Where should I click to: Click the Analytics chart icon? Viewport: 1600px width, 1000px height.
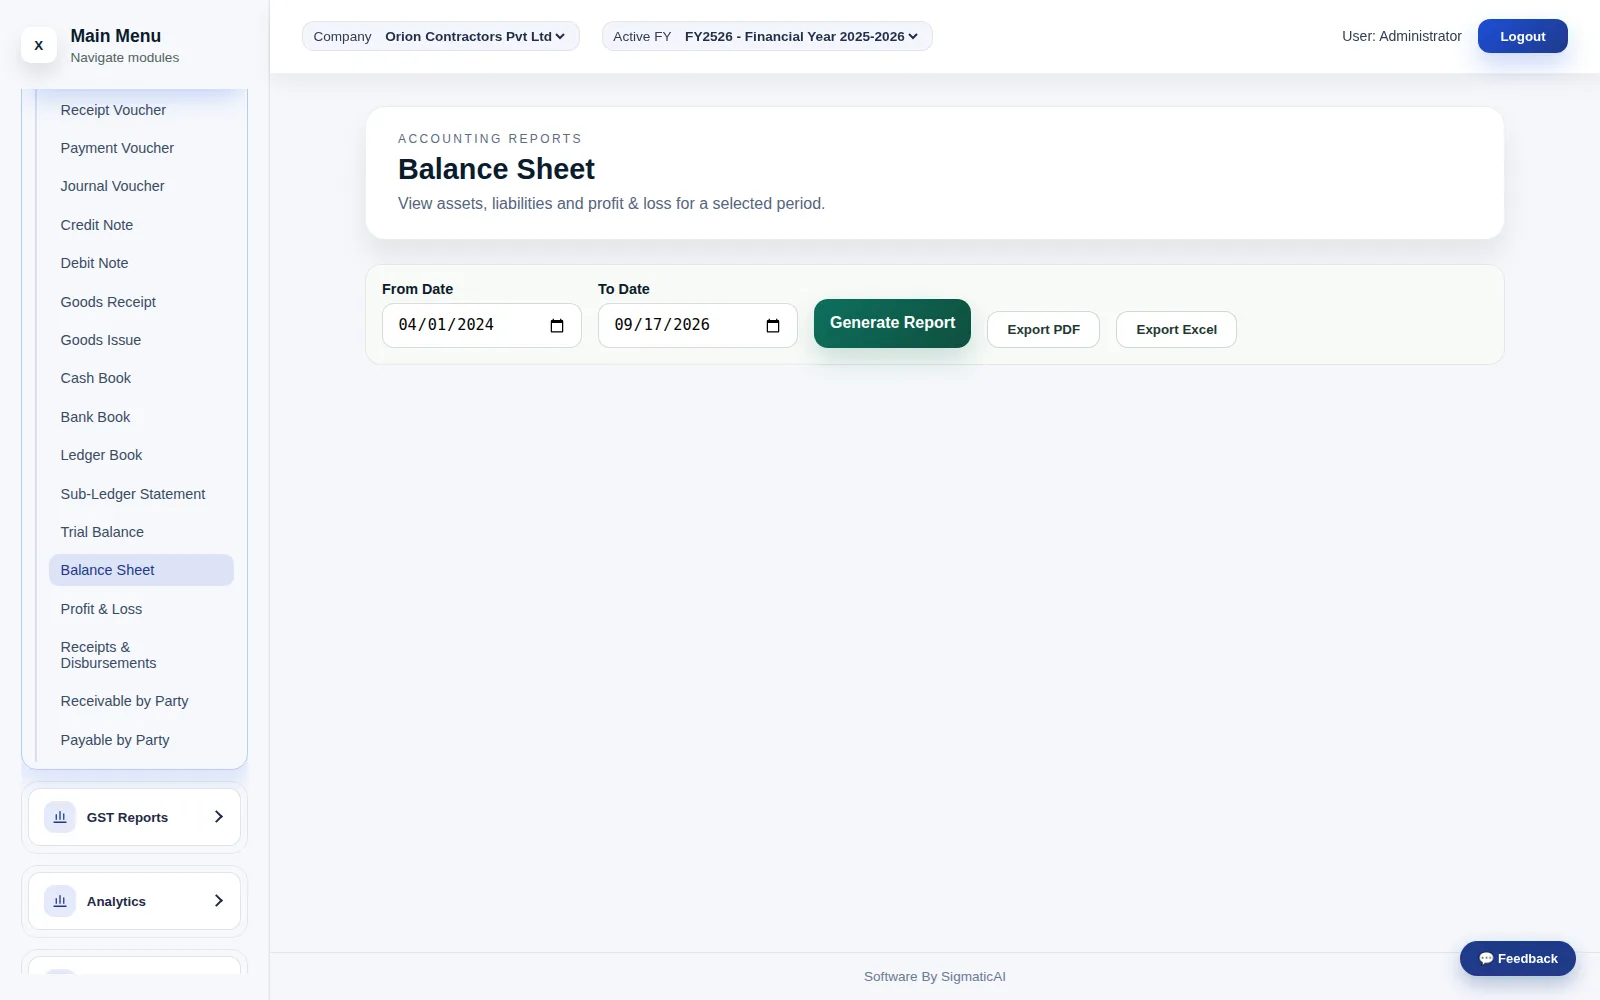point(60,901)
